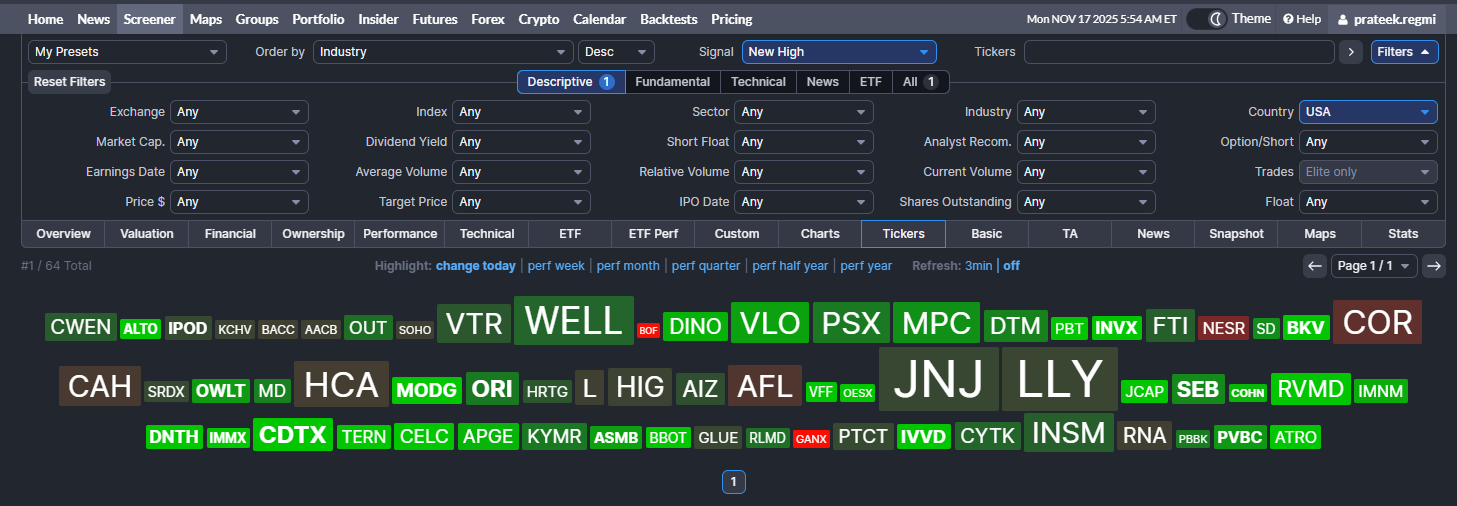
Task: Change the Desc sort direction dropdown
Action: click(x=616, y=52)
